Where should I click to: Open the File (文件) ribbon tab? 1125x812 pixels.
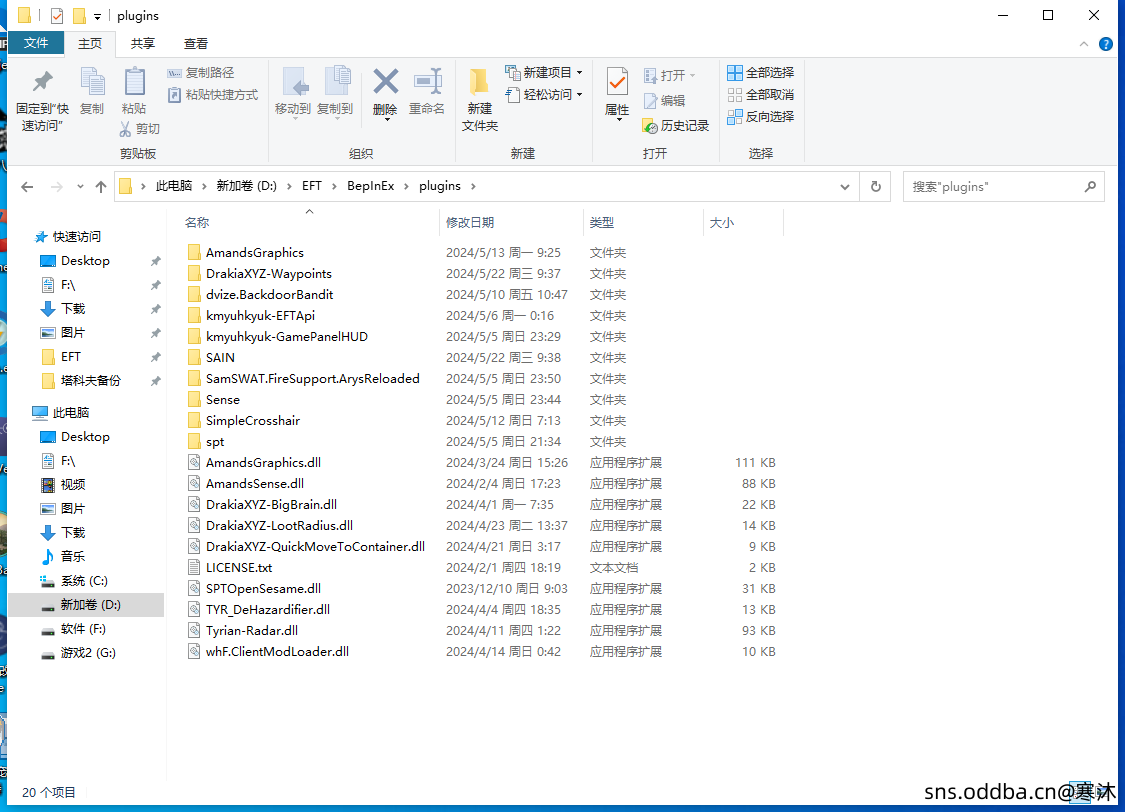coord(36,43)
